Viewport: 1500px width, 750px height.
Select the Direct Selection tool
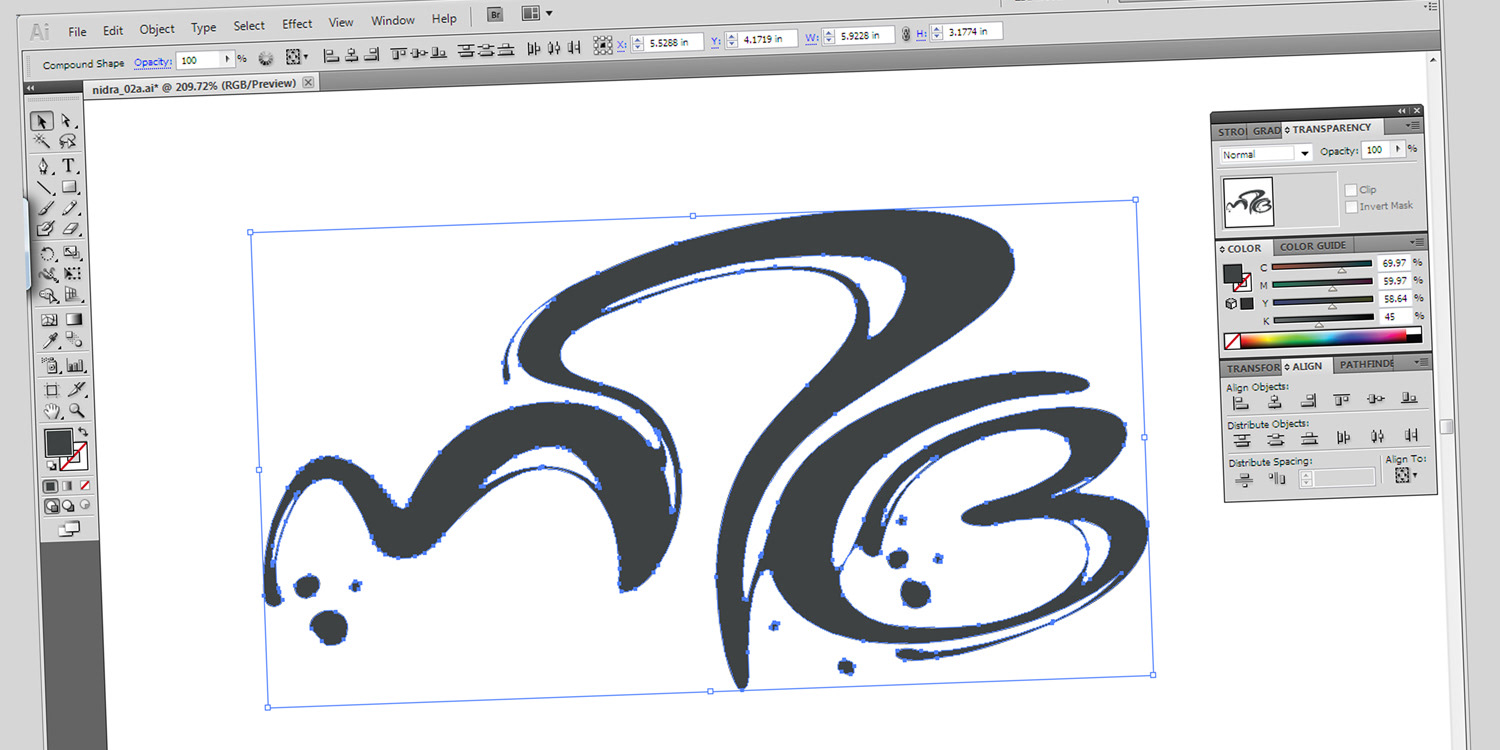tap(67, 121)
